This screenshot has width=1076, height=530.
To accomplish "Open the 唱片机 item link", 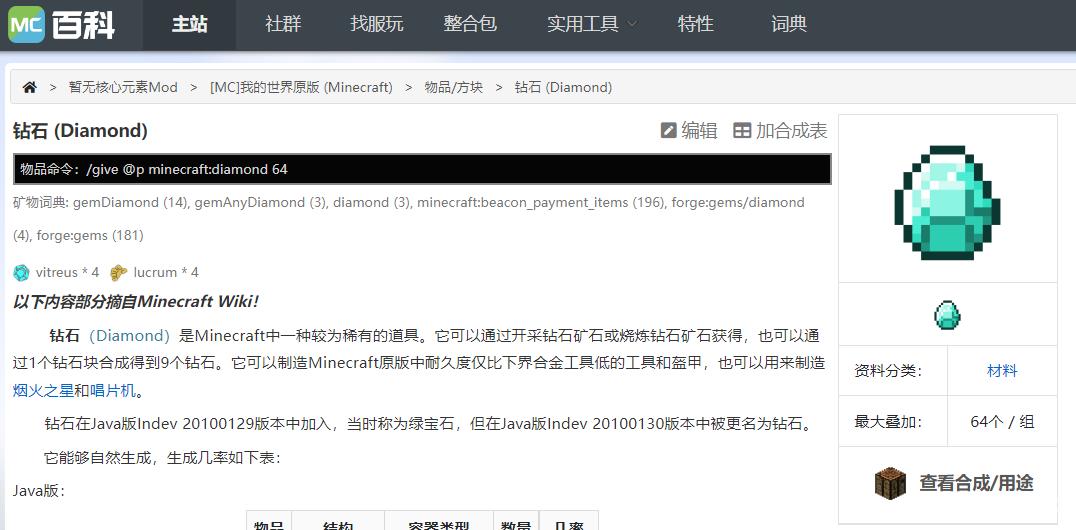I will (x=113, y=391).
